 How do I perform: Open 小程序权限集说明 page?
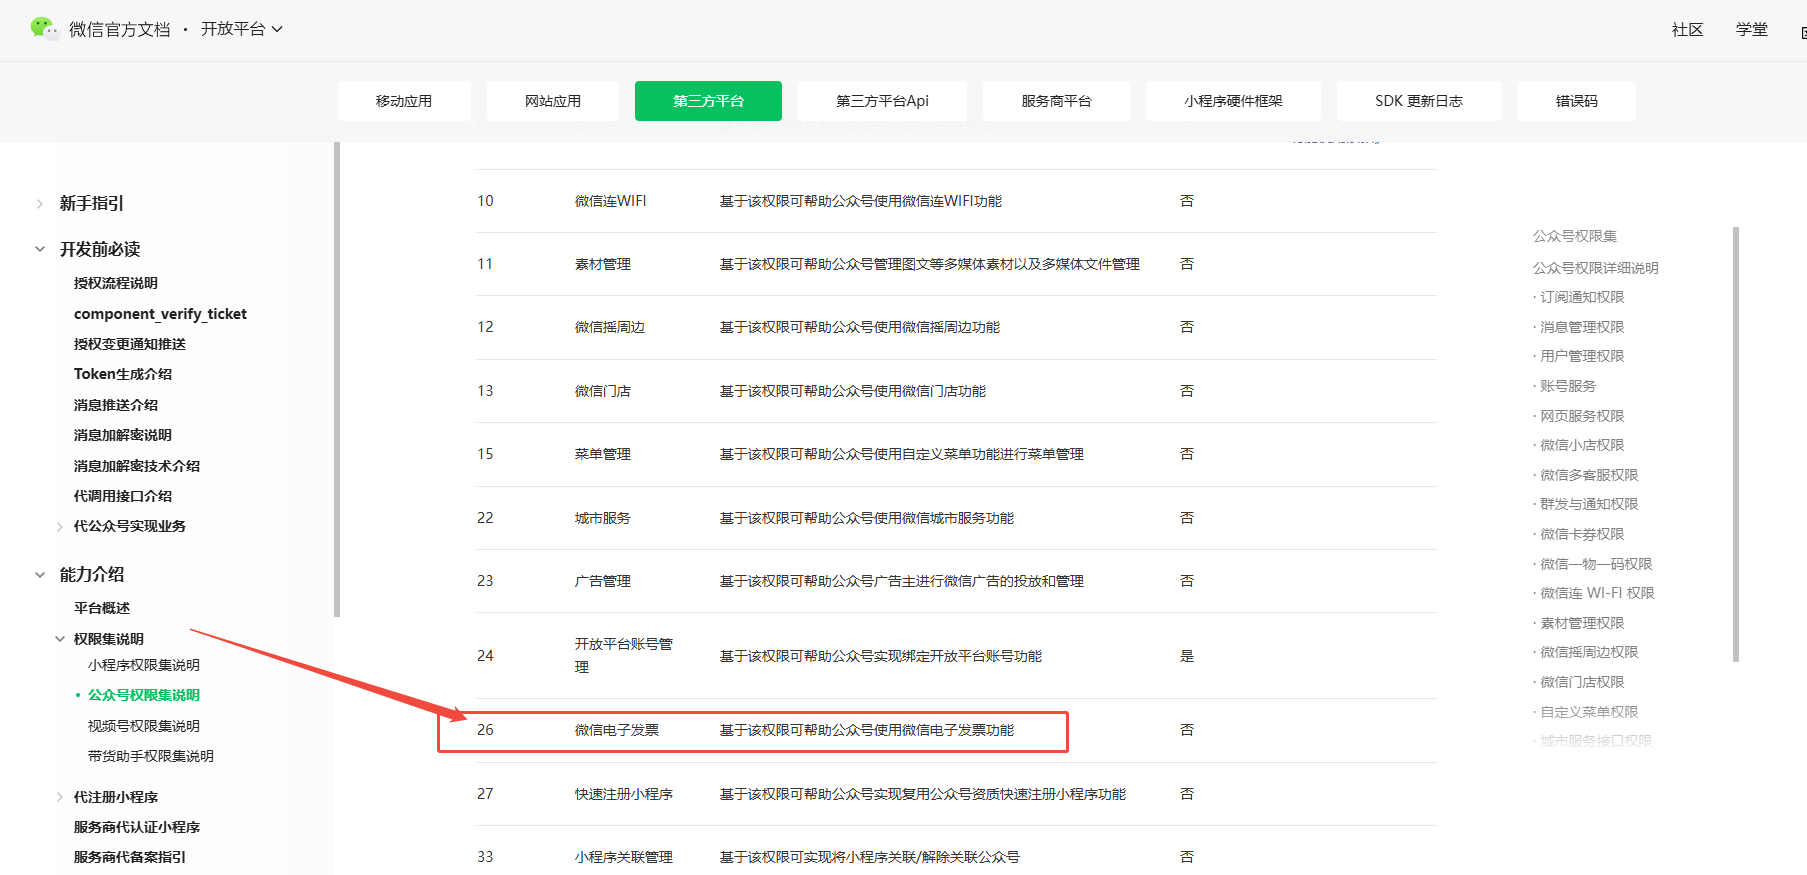[144, 665]
